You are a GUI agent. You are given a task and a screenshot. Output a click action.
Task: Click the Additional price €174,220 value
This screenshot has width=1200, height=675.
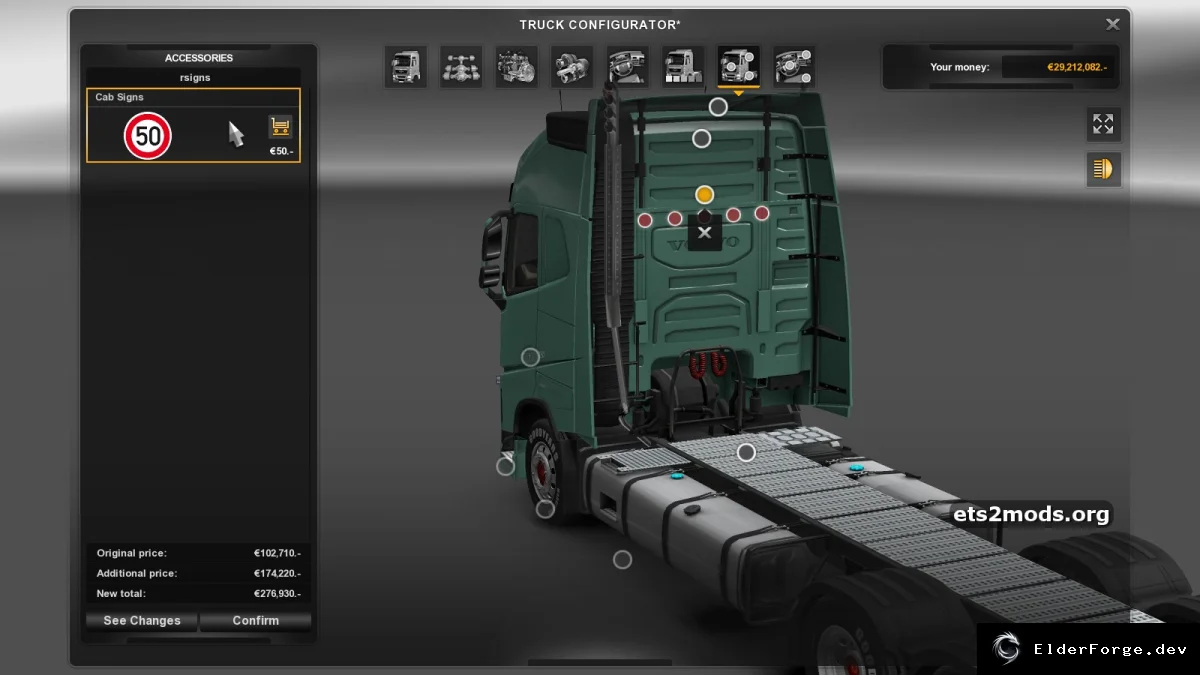click(x=276, y=574)
